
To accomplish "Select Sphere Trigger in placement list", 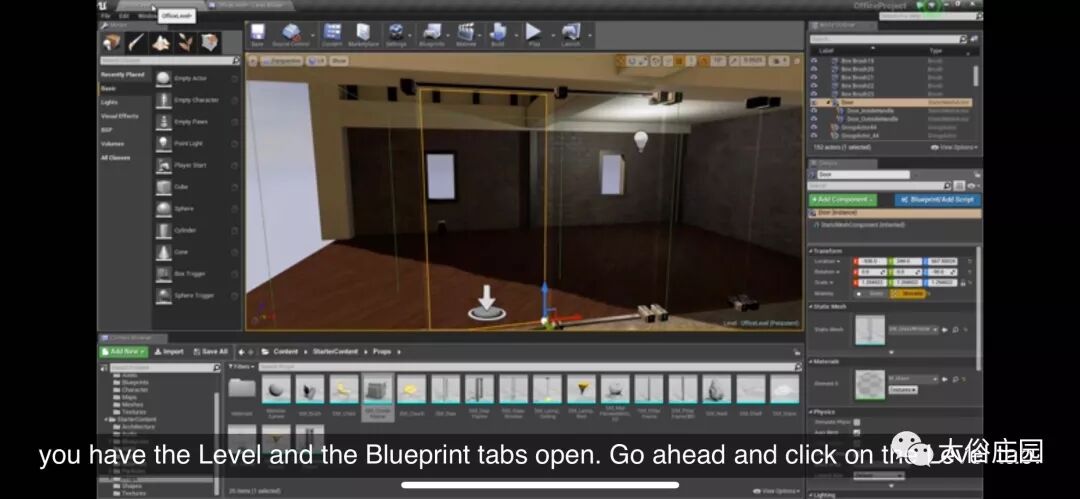I will 196,296.
